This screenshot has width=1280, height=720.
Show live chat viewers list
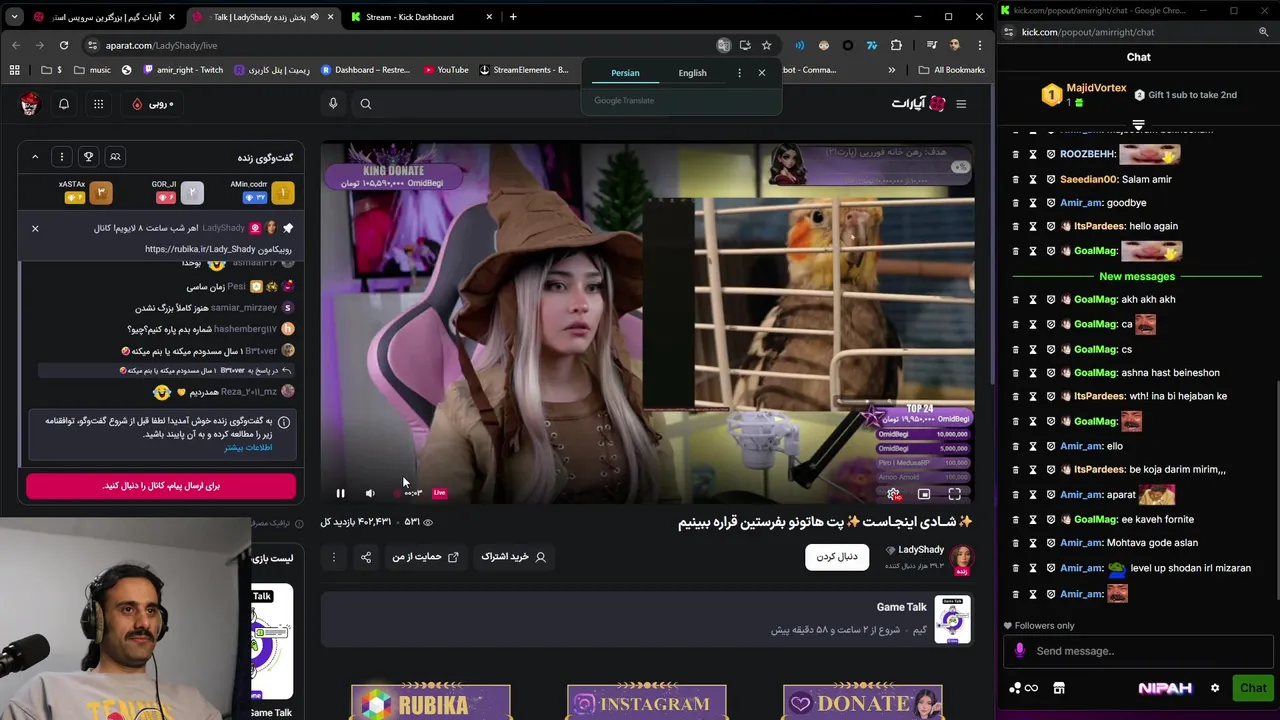coord(115,157)
